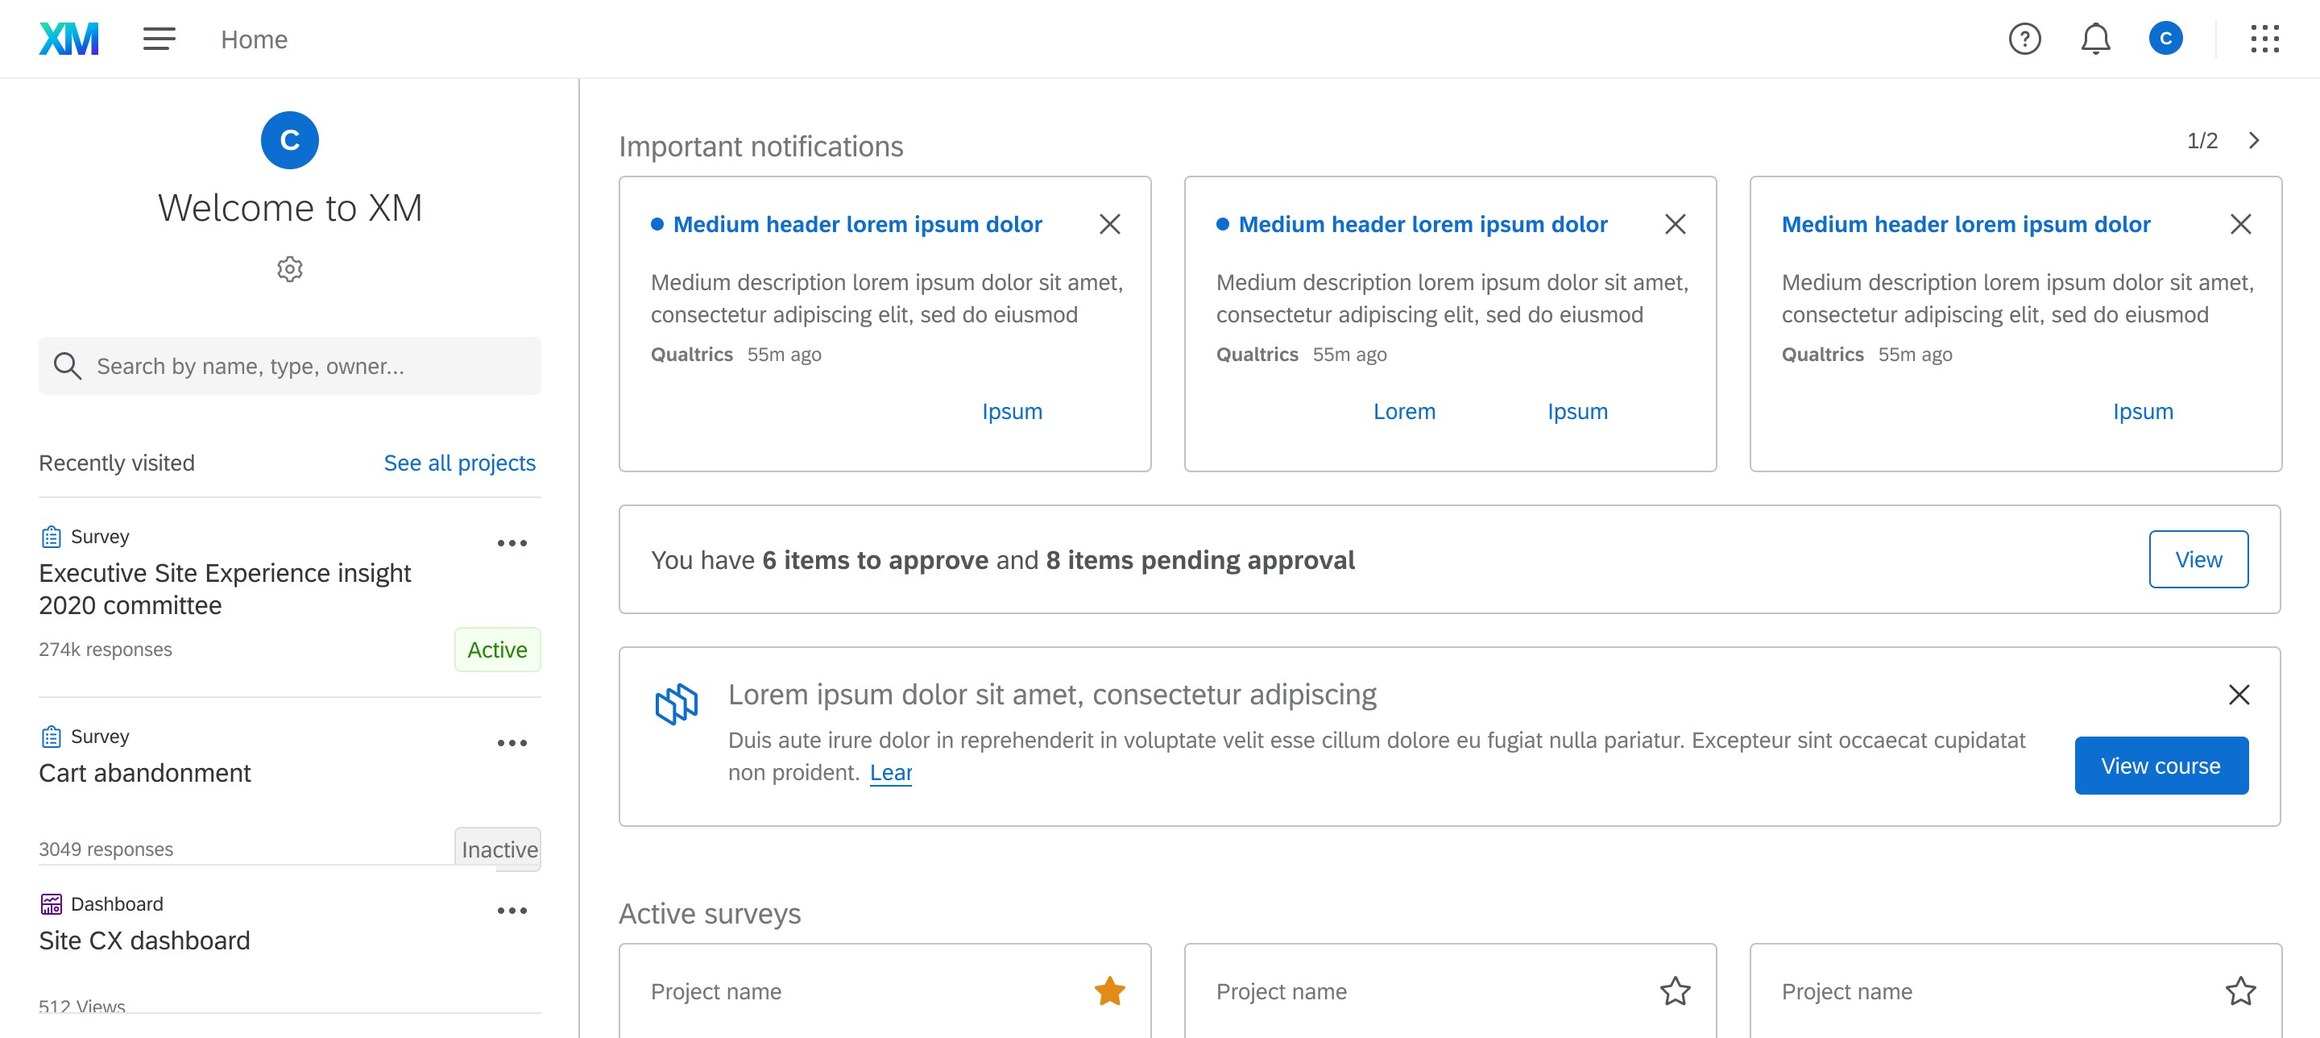The image size is (2320, 1038).
Task: Click the Active status badge
Action: [498, 650]
